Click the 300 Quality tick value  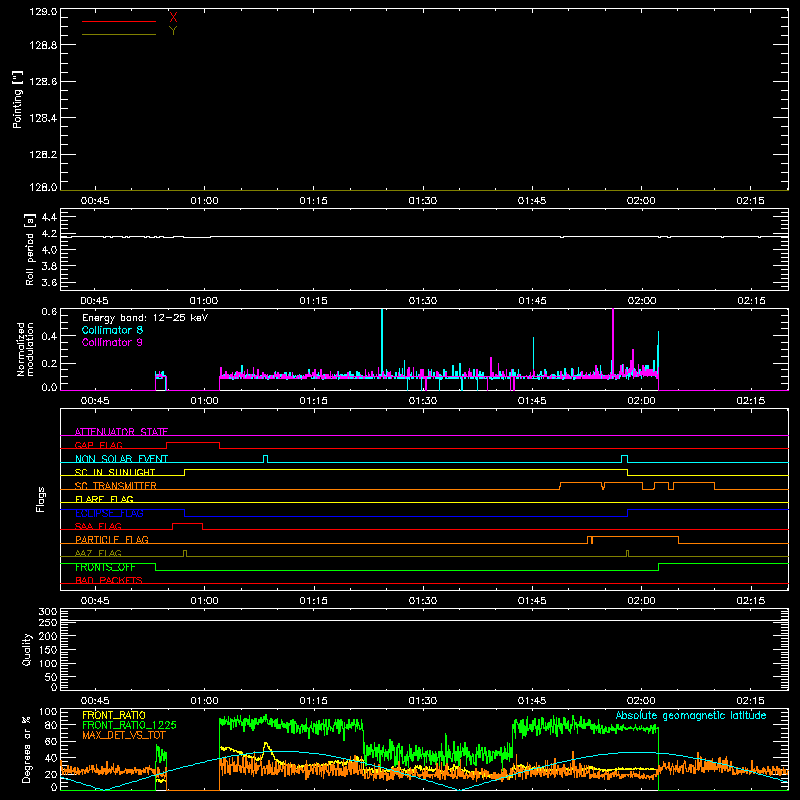point(48,612)
